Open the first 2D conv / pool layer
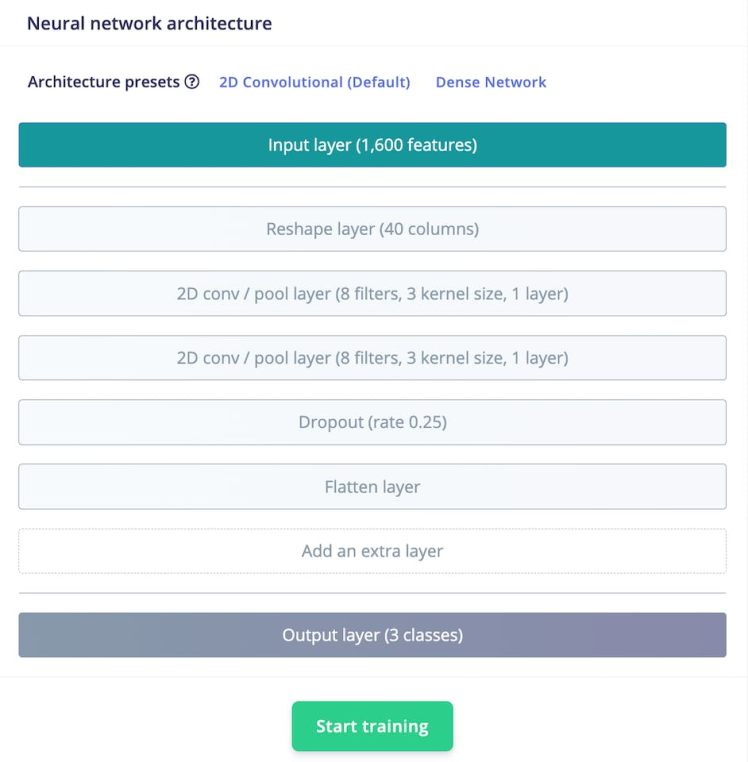 [x=372, y=293]
